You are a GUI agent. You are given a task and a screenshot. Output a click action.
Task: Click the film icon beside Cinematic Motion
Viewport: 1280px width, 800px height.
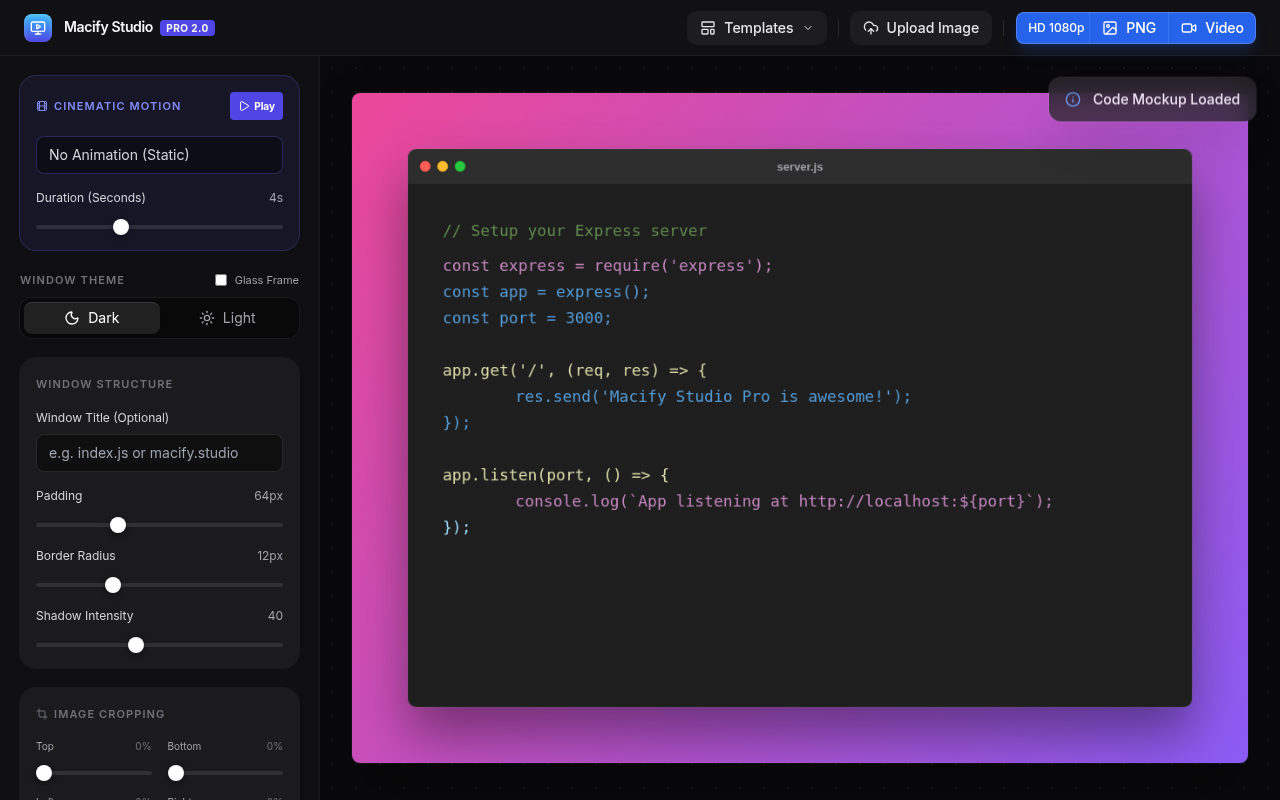42,106
